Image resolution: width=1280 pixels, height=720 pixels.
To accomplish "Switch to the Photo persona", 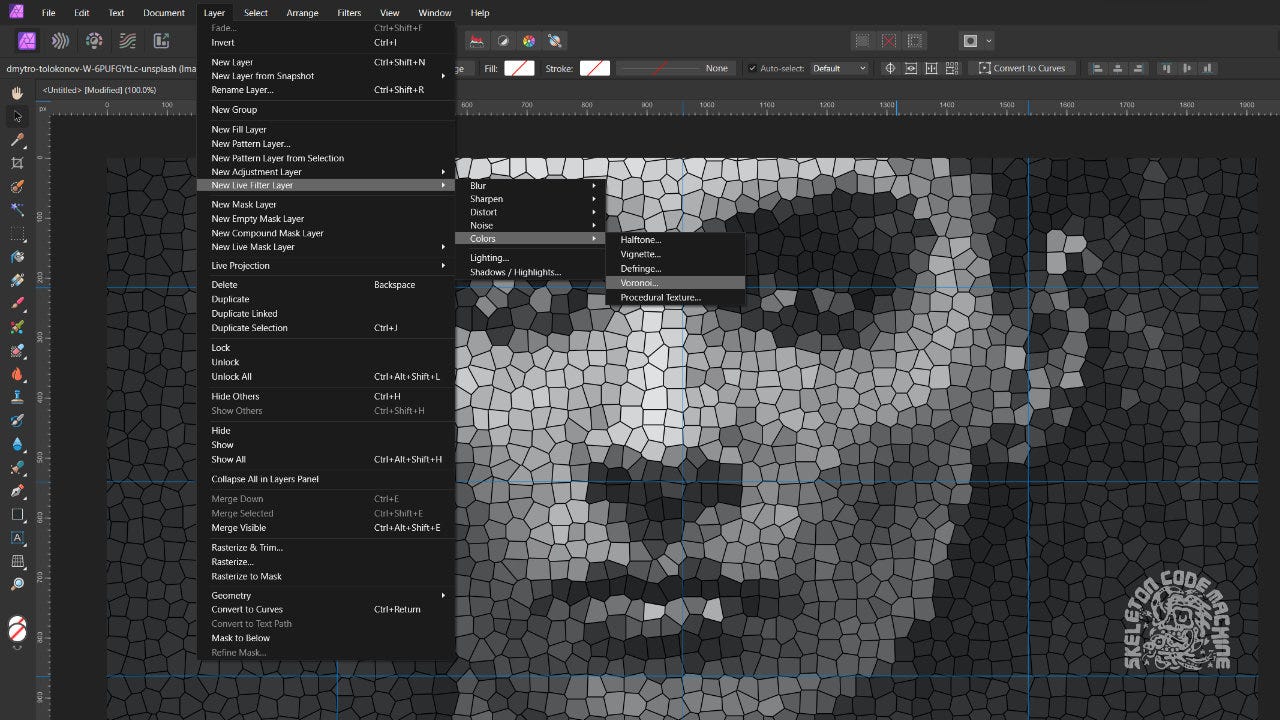I will click(28, 41).
